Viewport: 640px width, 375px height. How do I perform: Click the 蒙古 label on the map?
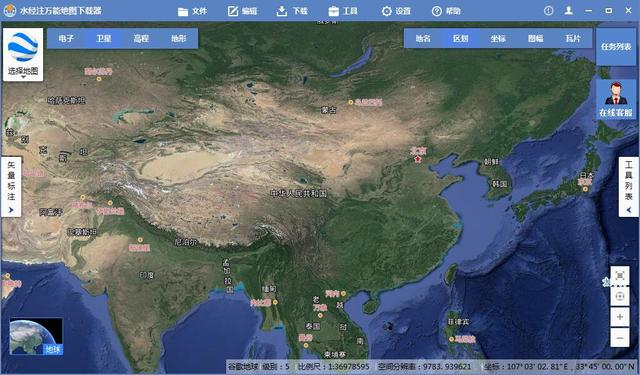pos(329,110)
